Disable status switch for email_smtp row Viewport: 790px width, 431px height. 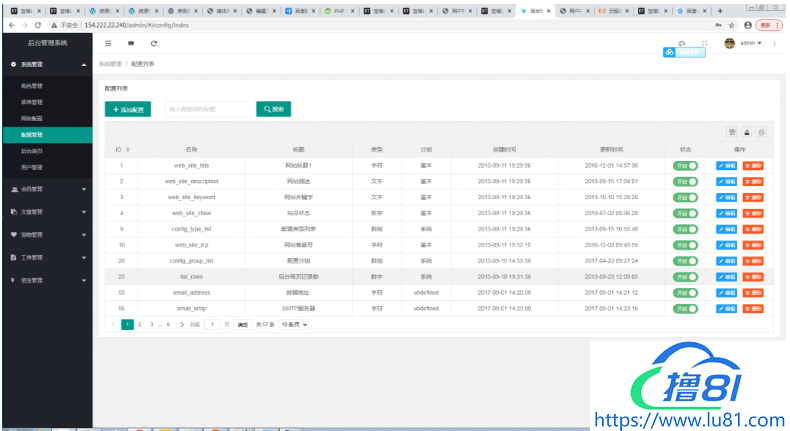click(x=685, y=308)
